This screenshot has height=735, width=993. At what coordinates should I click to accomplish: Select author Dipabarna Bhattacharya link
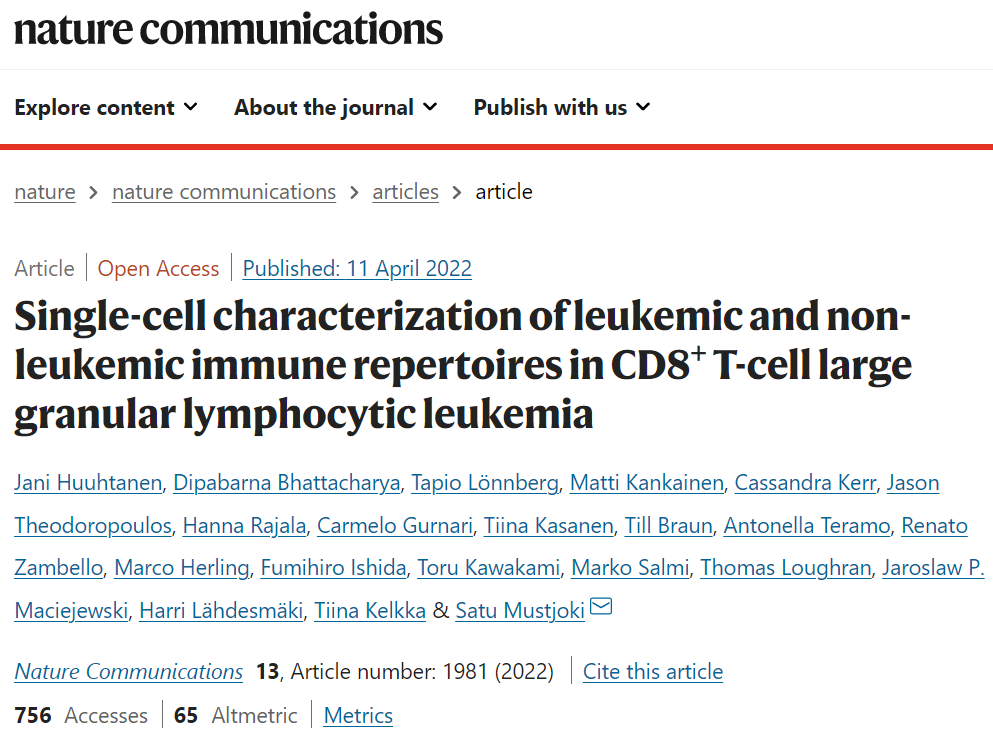coord(287,483)
